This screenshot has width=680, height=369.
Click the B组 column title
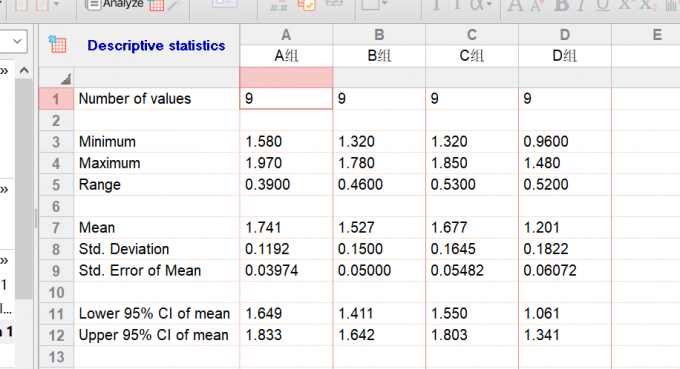[379, 56]
